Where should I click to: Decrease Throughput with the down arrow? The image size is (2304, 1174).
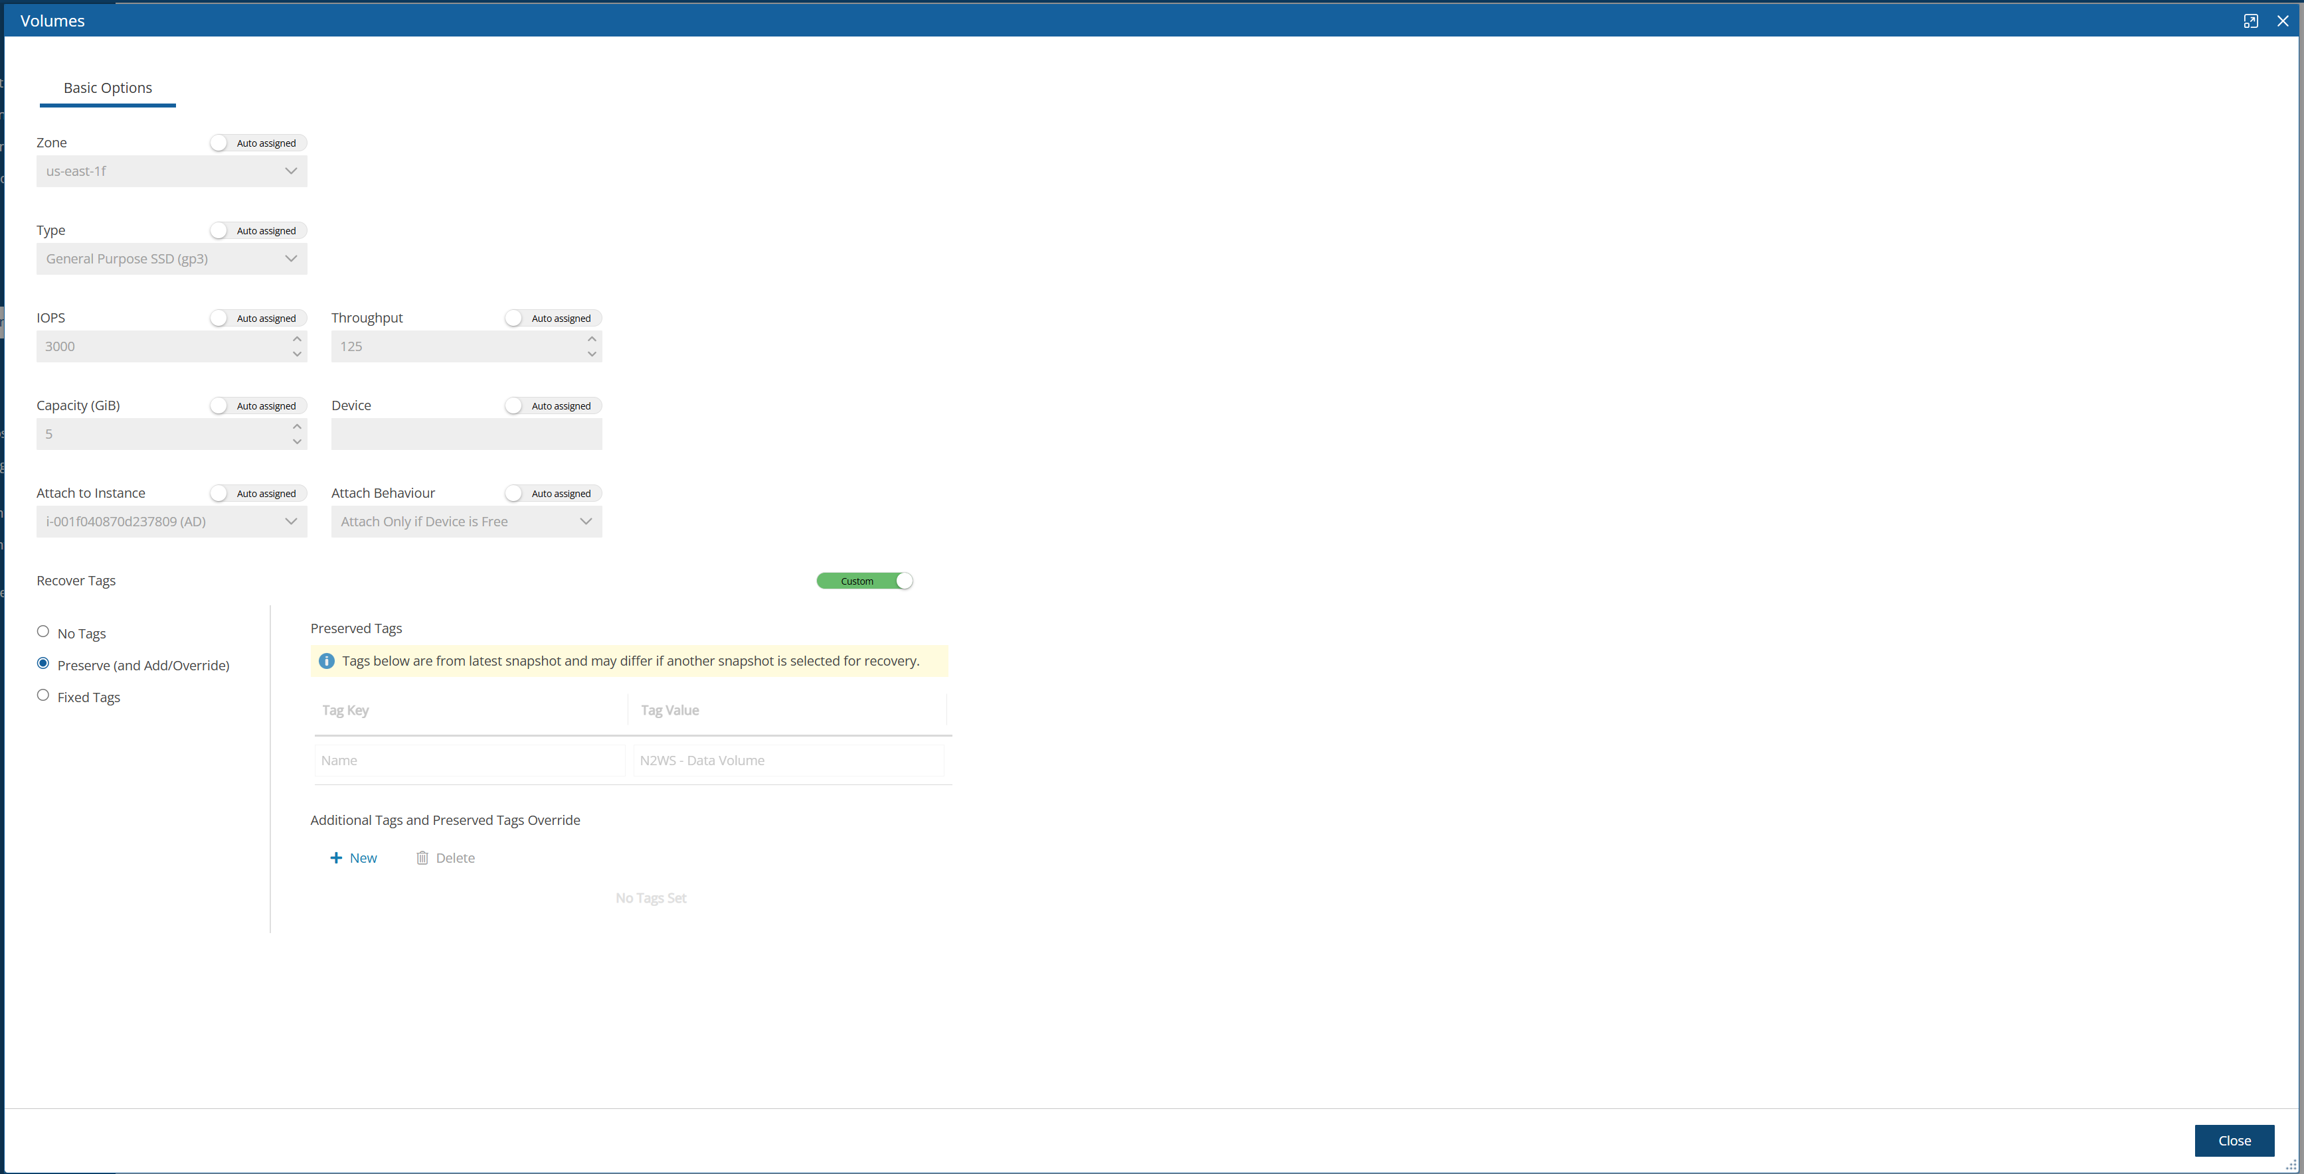click(592, 354)
